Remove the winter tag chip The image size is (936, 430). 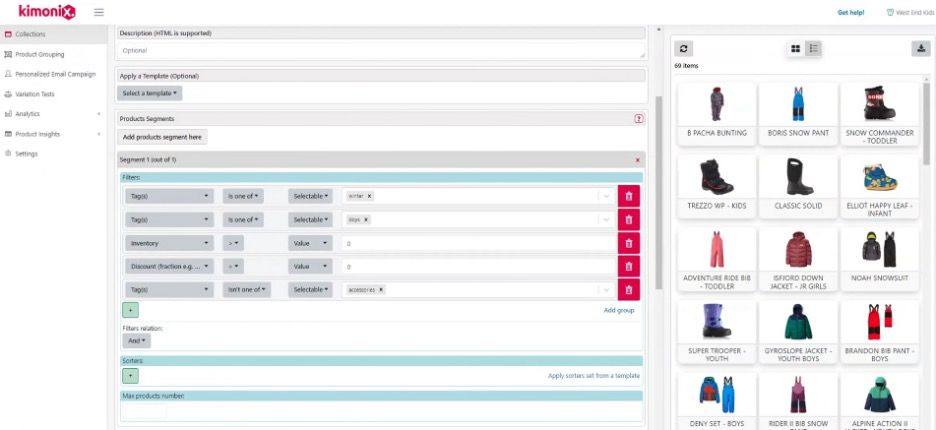[370, 196]
